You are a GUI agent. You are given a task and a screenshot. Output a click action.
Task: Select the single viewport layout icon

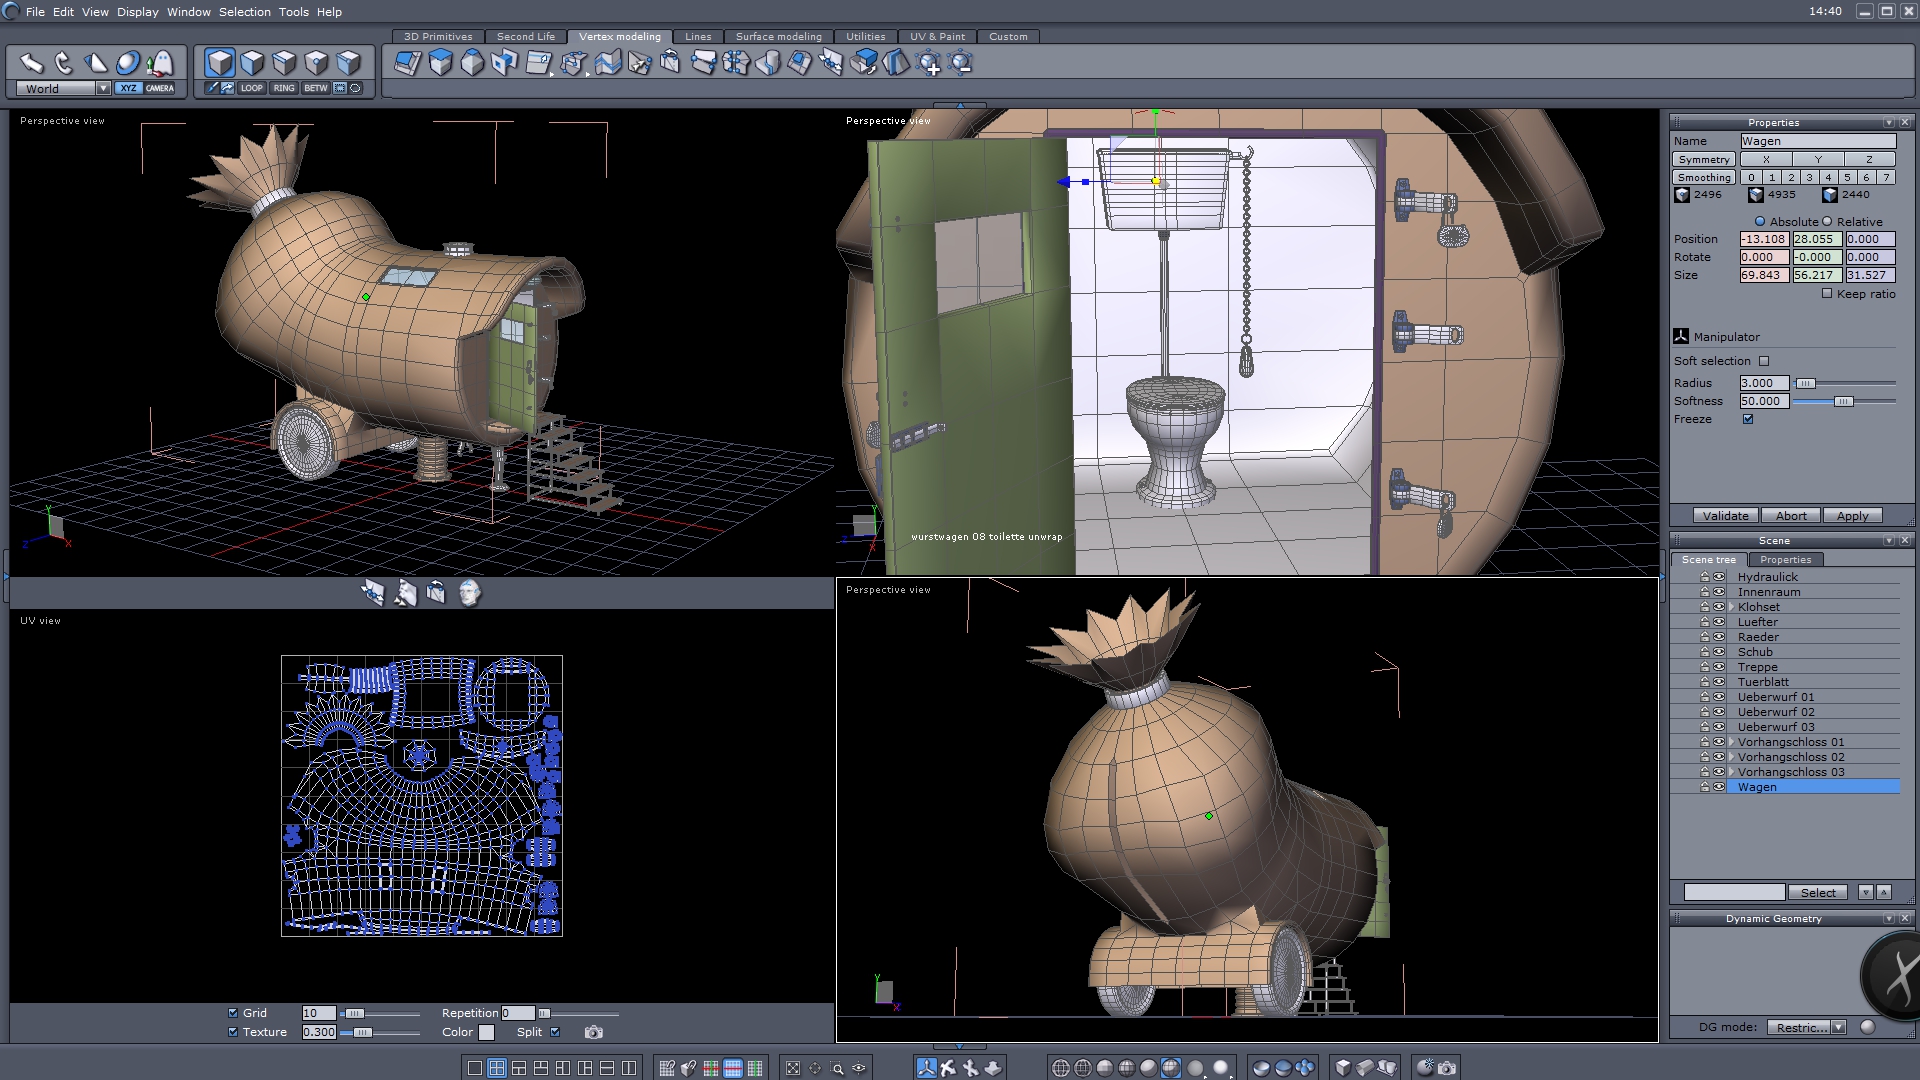pyautogui.click(x=475, y=1068)
